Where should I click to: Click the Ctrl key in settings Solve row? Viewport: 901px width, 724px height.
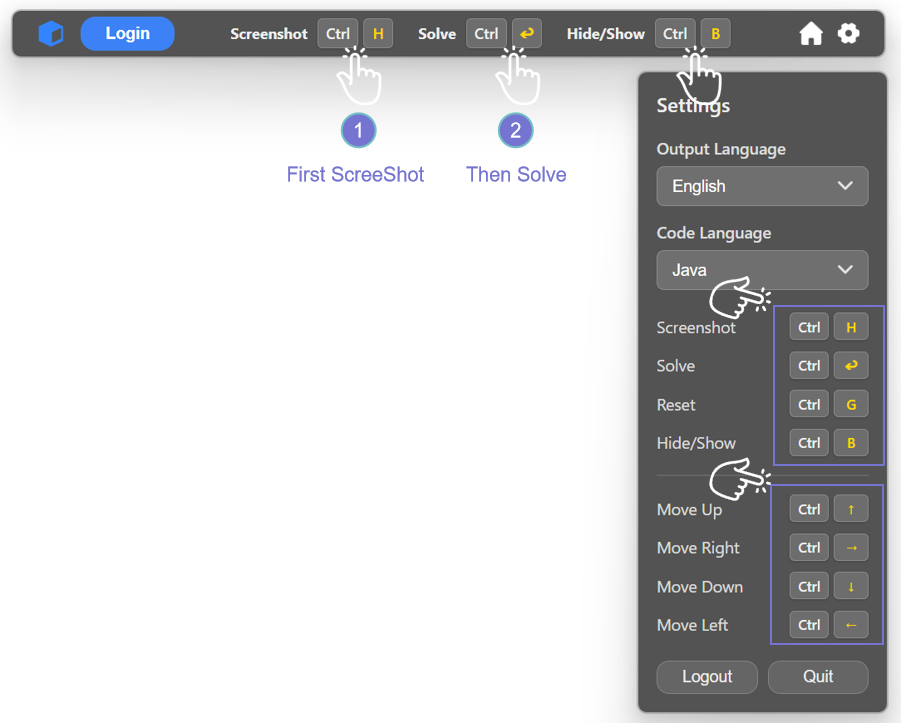click(x=809, y=366)
